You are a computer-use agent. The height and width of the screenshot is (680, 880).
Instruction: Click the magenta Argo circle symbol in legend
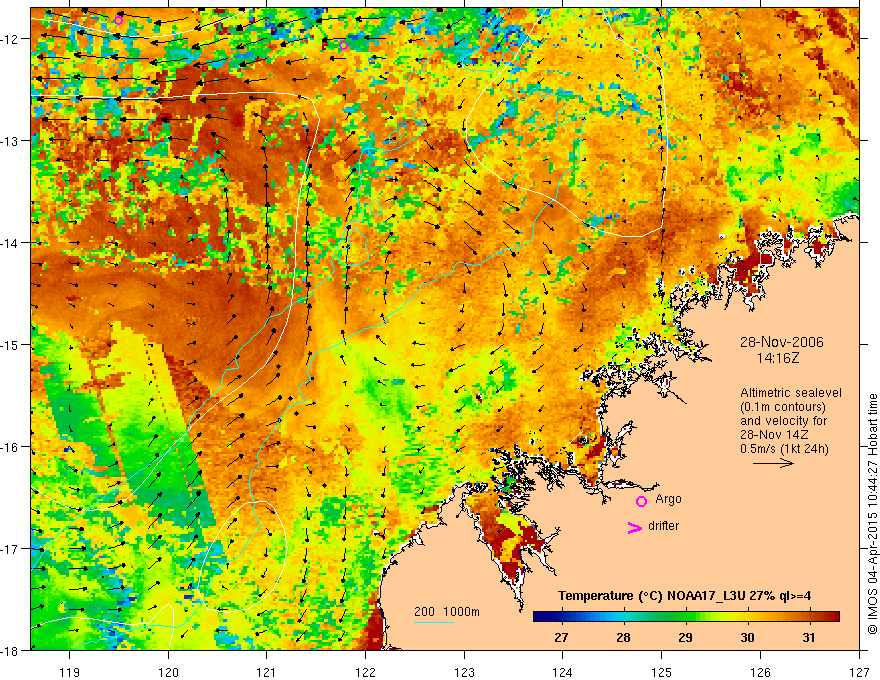pos(641,501)
